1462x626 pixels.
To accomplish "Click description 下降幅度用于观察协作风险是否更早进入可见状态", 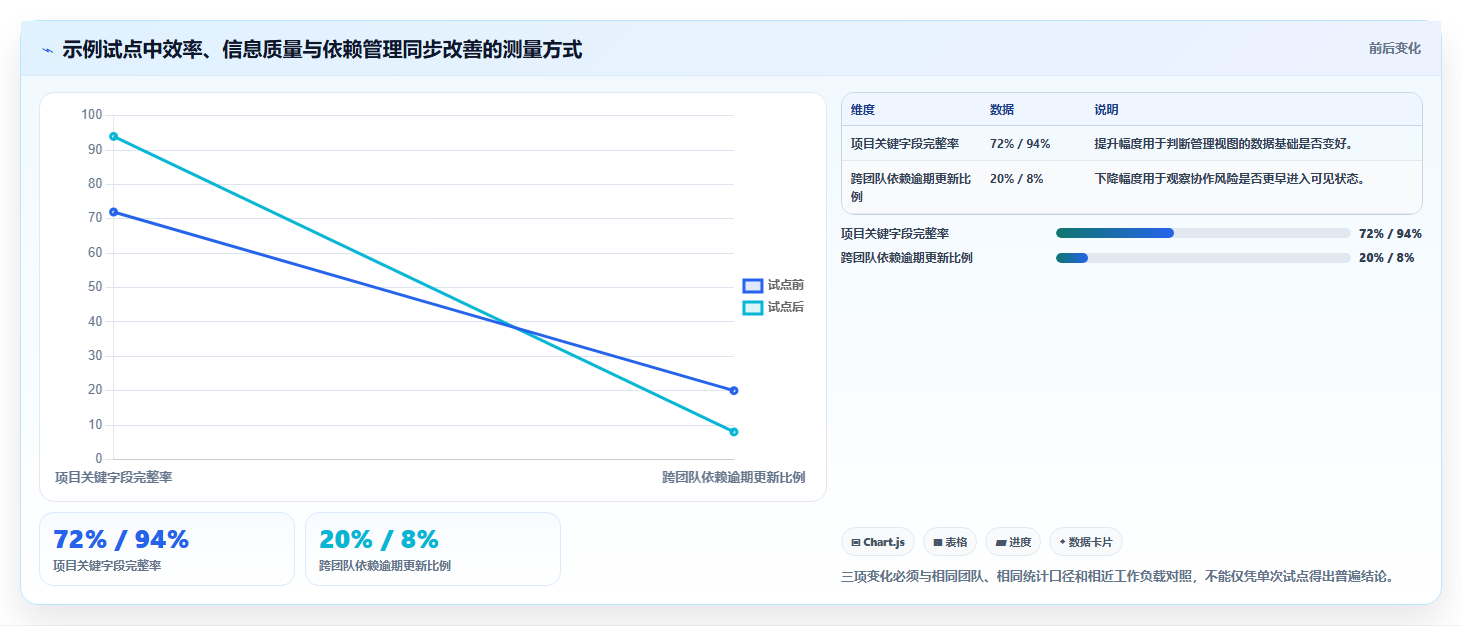I will click(x=1230, y=179).
